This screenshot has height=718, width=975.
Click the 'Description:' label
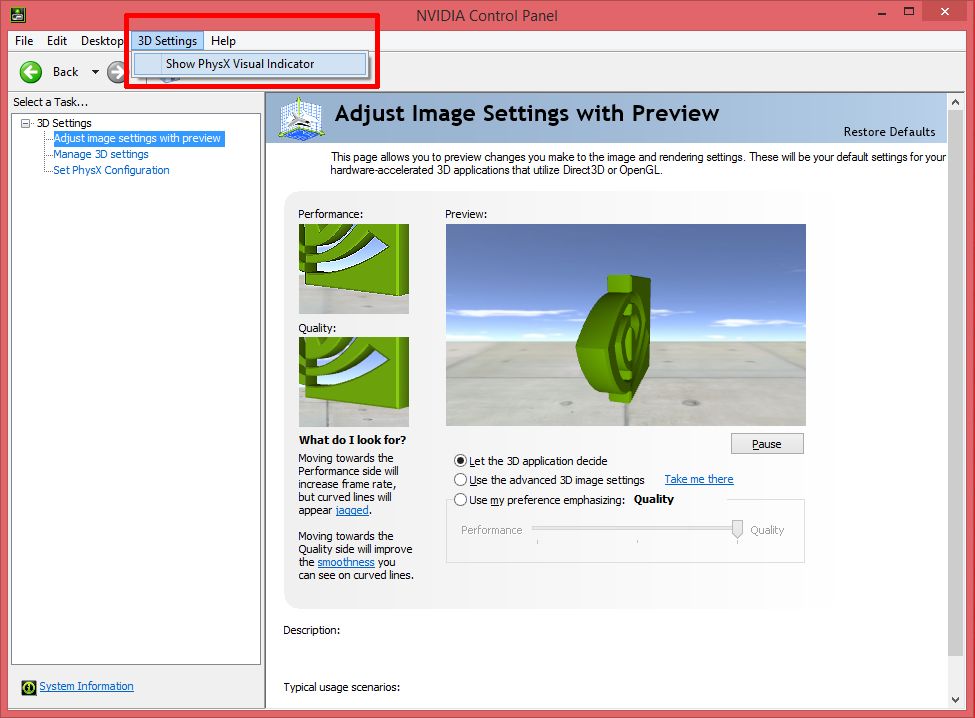[312, 630]
